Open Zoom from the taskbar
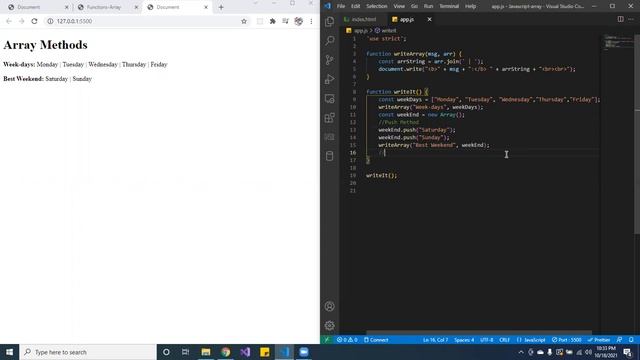Viewport: 640px width, 360px height. tap(304, 352)
